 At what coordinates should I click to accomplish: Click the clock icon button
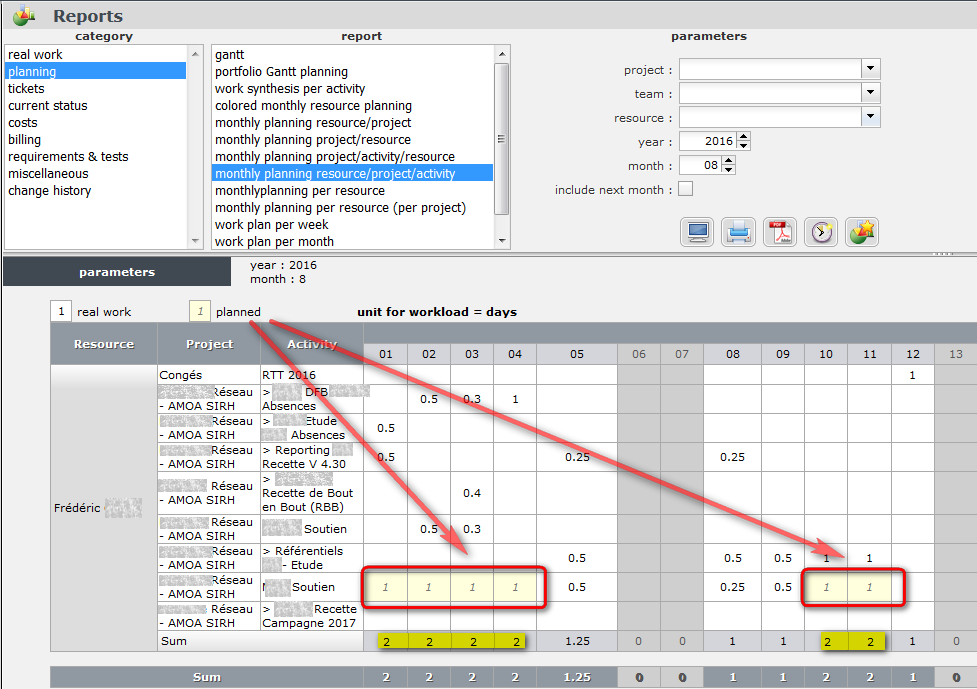pyautogui.click(x=820, y=232)
